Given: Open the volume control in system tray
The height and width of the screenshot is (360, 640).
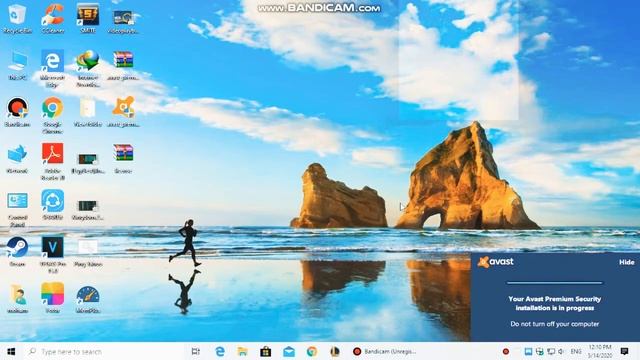Looking at the screenshot, I should [562, 351].
